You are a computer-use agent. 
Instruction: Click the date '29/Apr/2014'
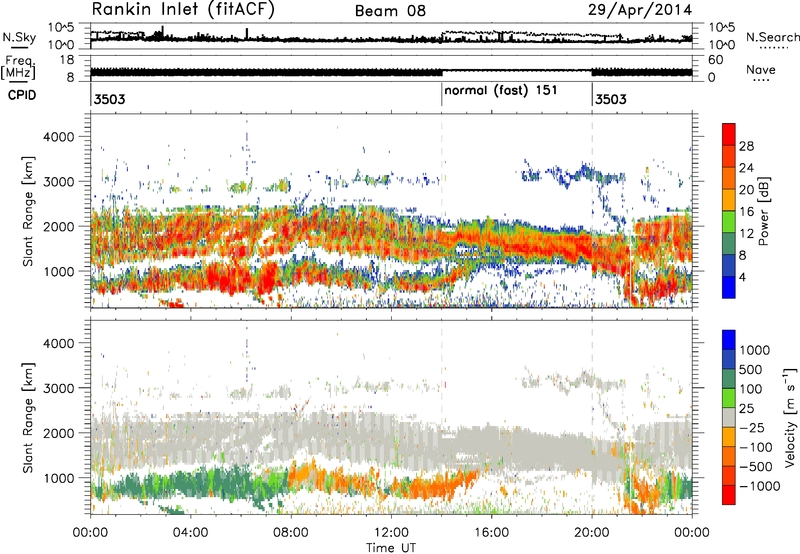640,10
